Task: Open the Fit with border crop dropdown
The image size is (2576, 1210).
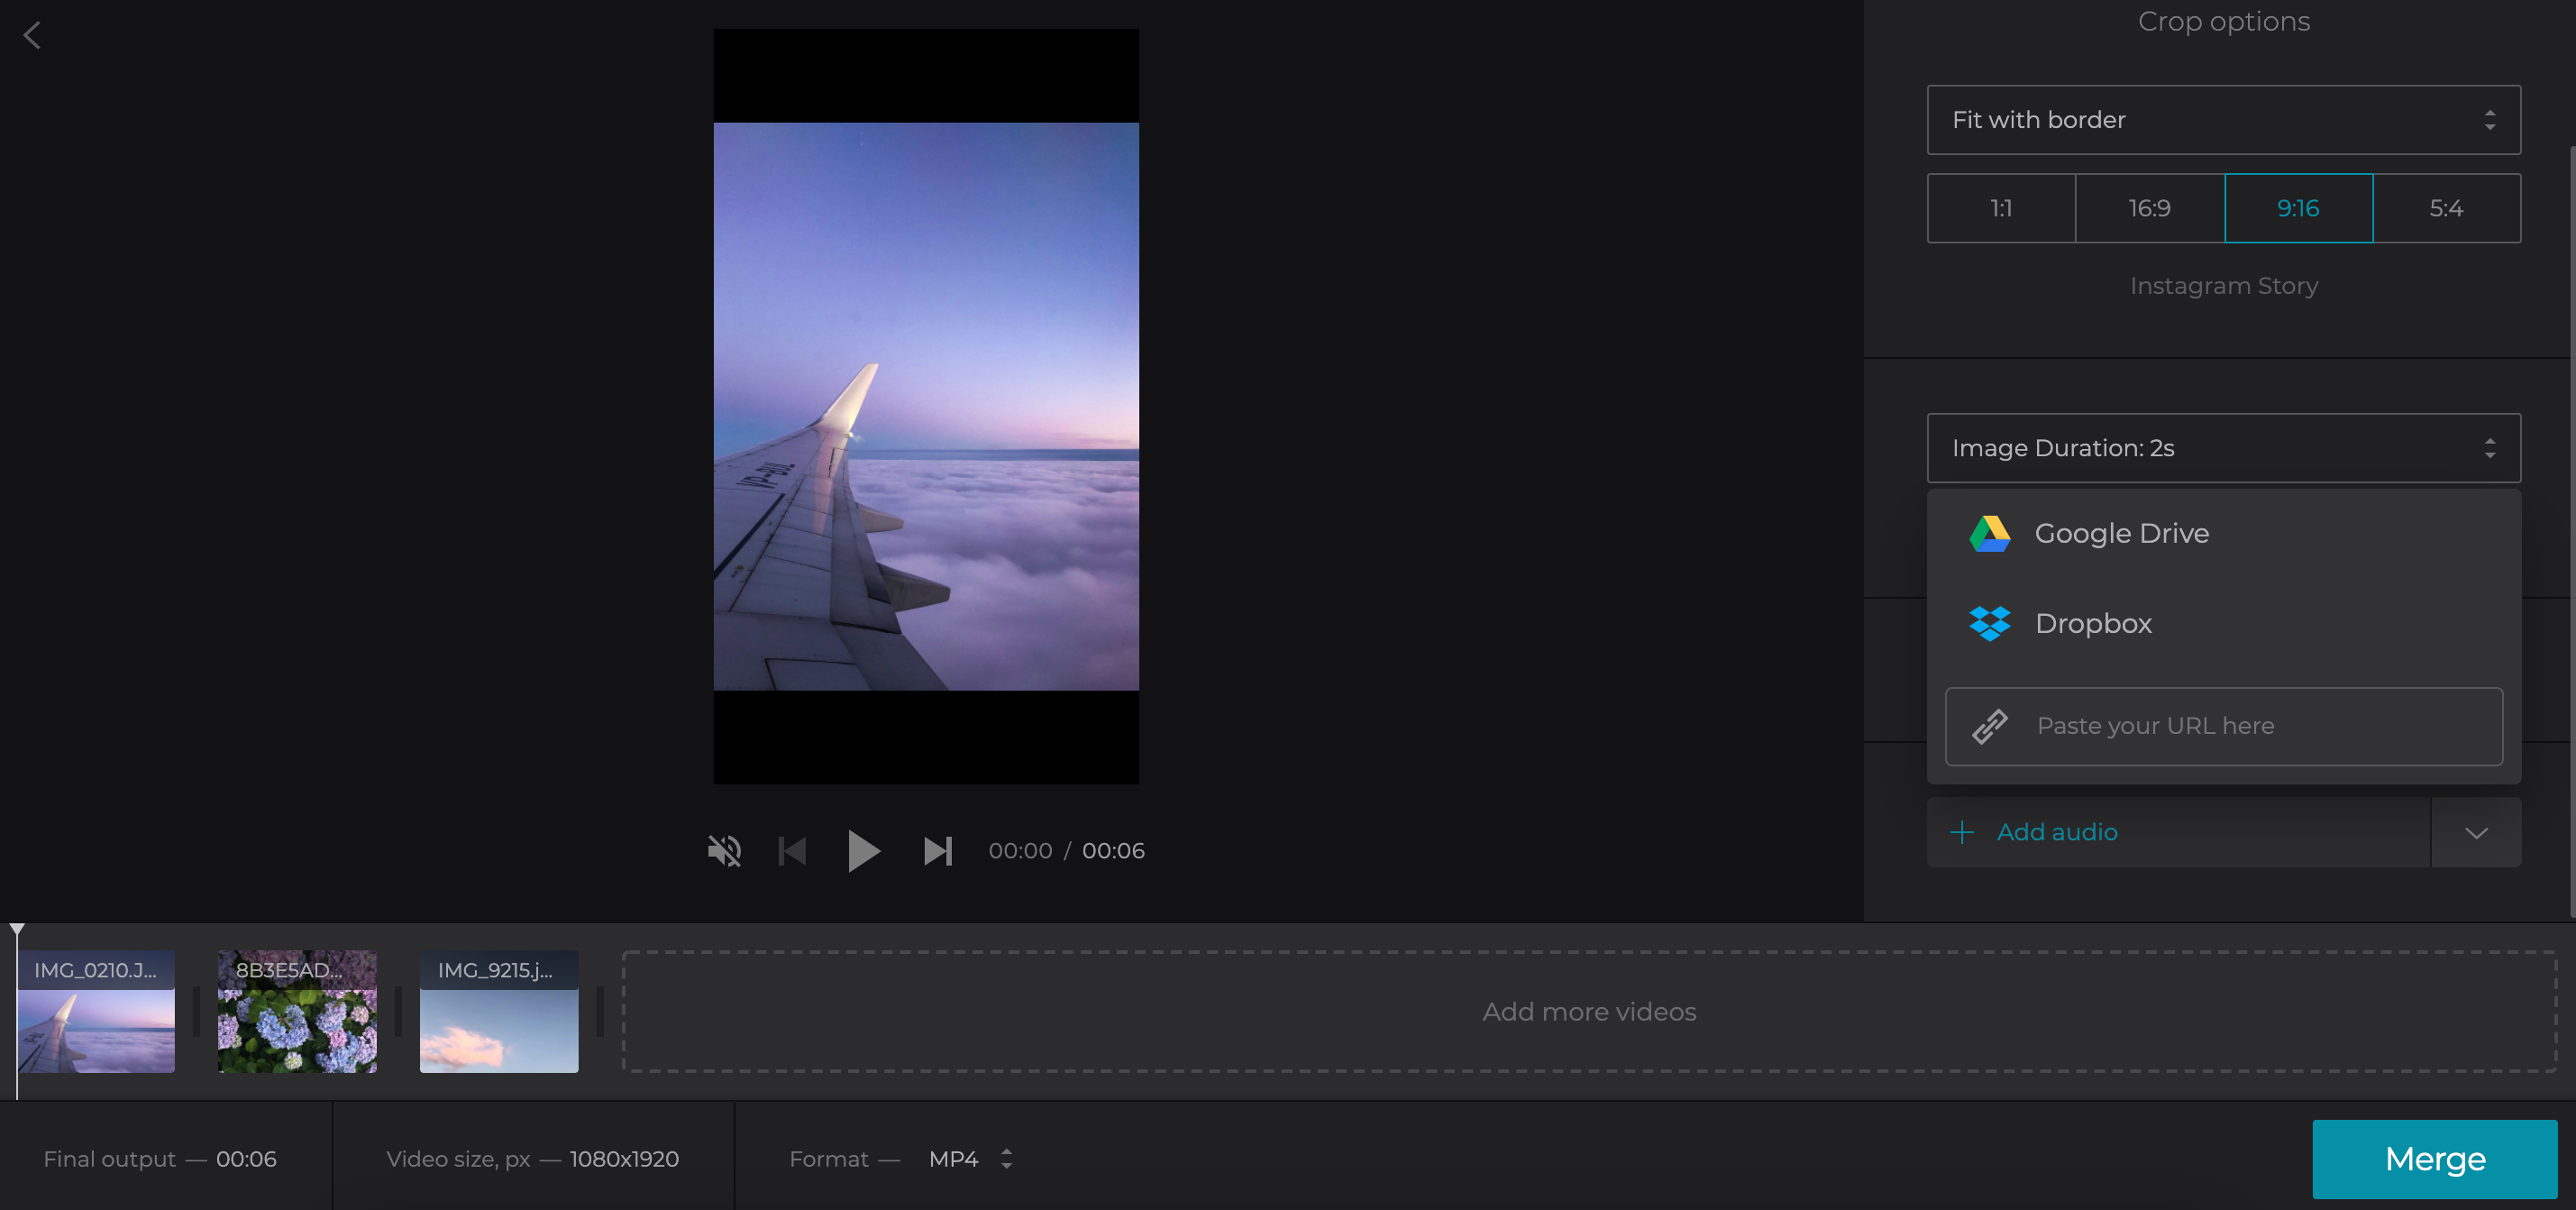Action: 2223,120
